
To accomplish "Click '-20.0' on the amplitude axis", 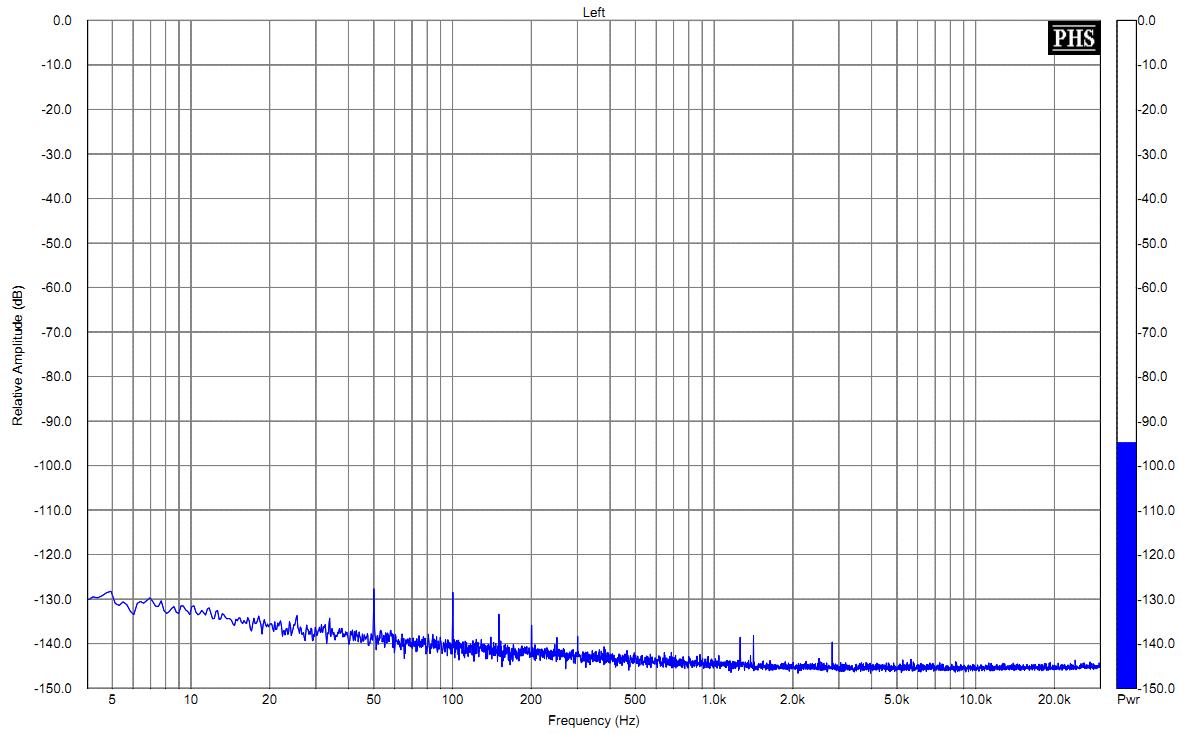I will (x=57, y=109).
